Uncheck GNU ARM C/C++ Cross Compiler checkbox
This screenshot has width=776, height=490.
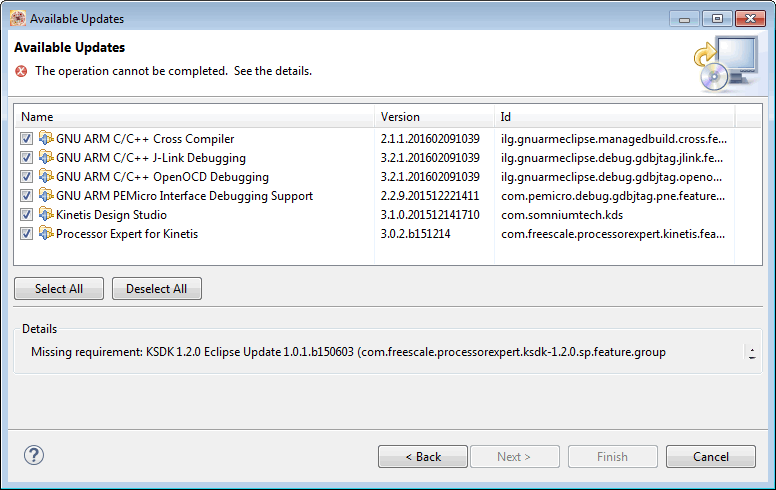(26, 139)
